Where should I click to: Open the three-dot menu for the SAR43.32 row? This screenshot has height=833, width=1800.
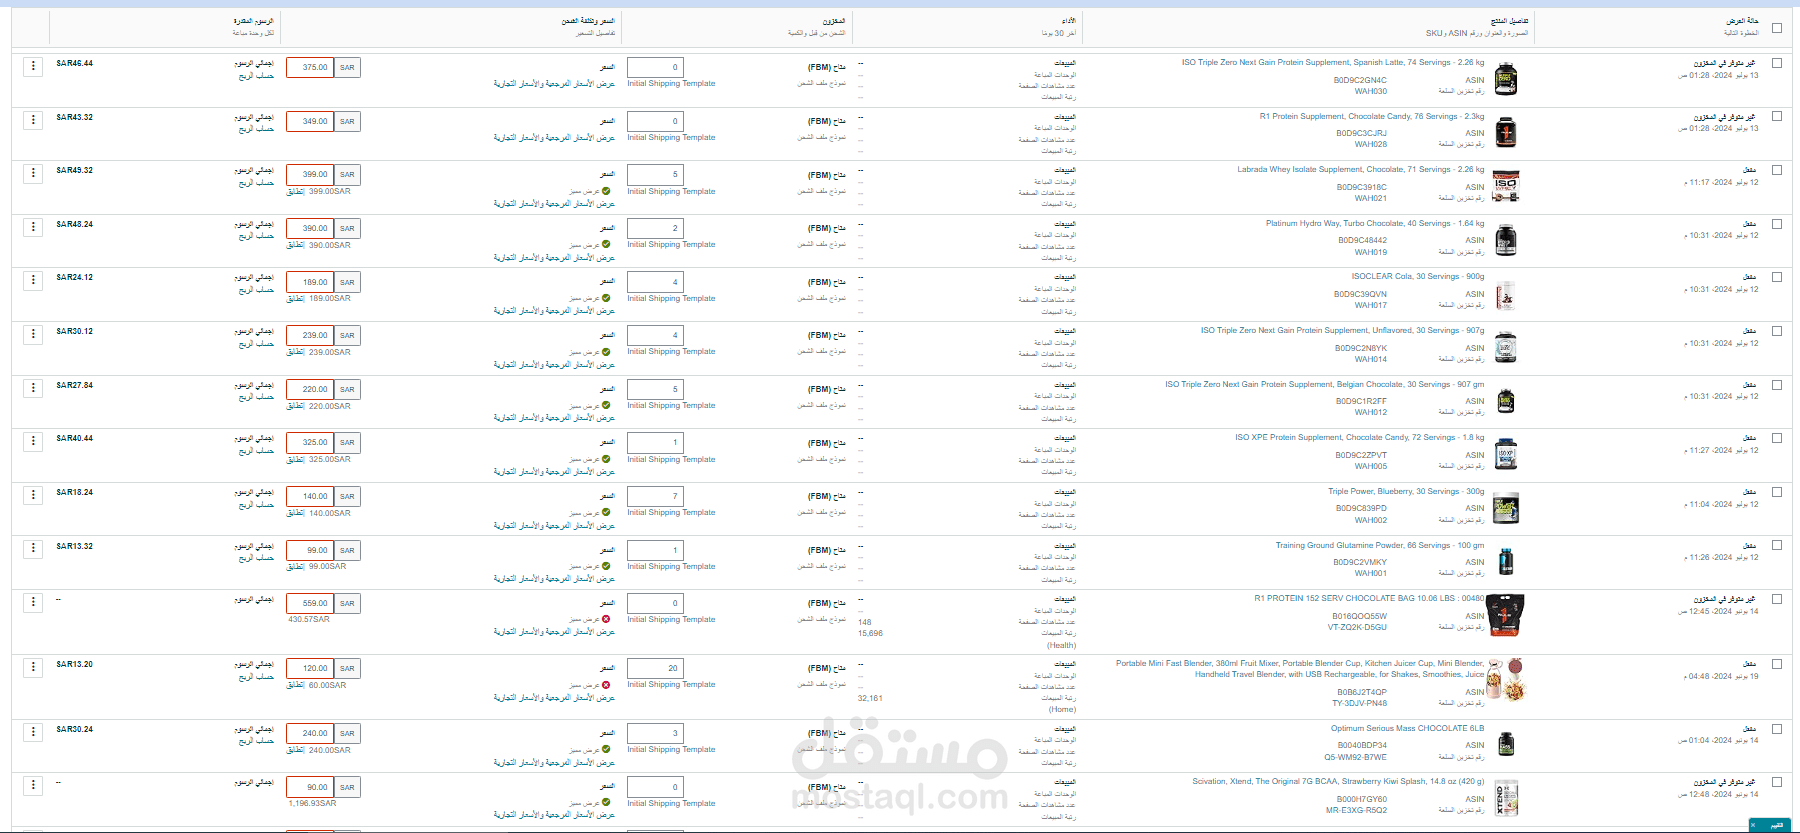click(x=33, y=120)
